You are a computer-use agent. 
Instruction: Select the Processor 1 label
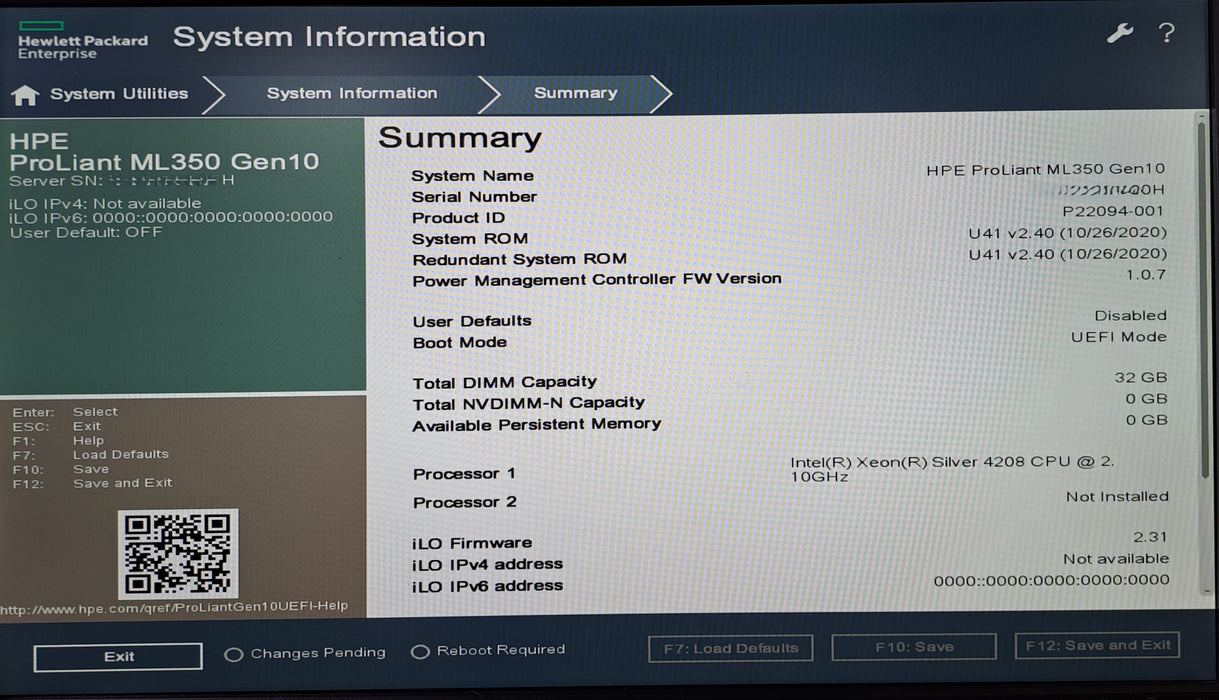(465, 474)
